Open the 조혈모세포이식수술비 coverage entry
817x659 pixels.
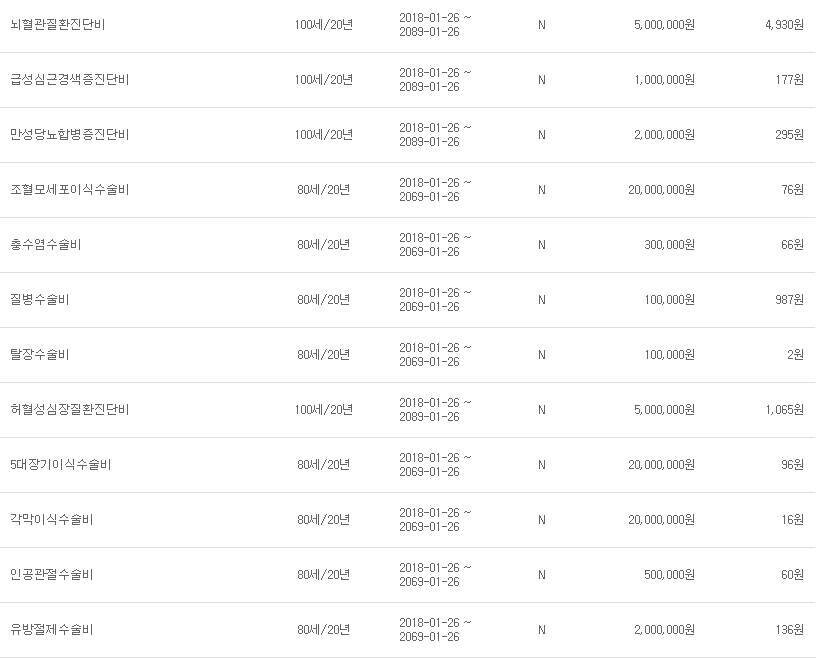click(69, 190)
